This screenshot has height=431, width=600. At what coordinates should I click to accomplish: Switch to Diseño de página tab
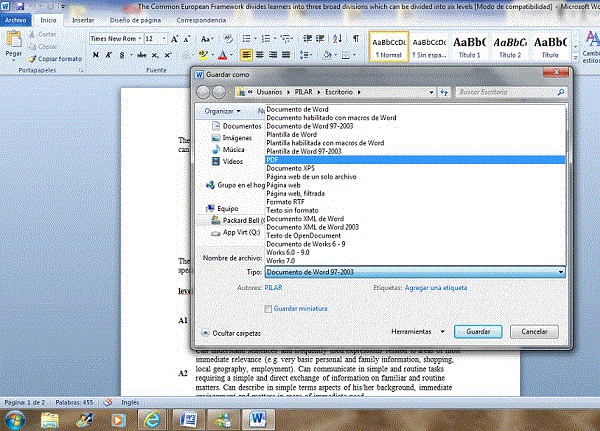point(135,20)
